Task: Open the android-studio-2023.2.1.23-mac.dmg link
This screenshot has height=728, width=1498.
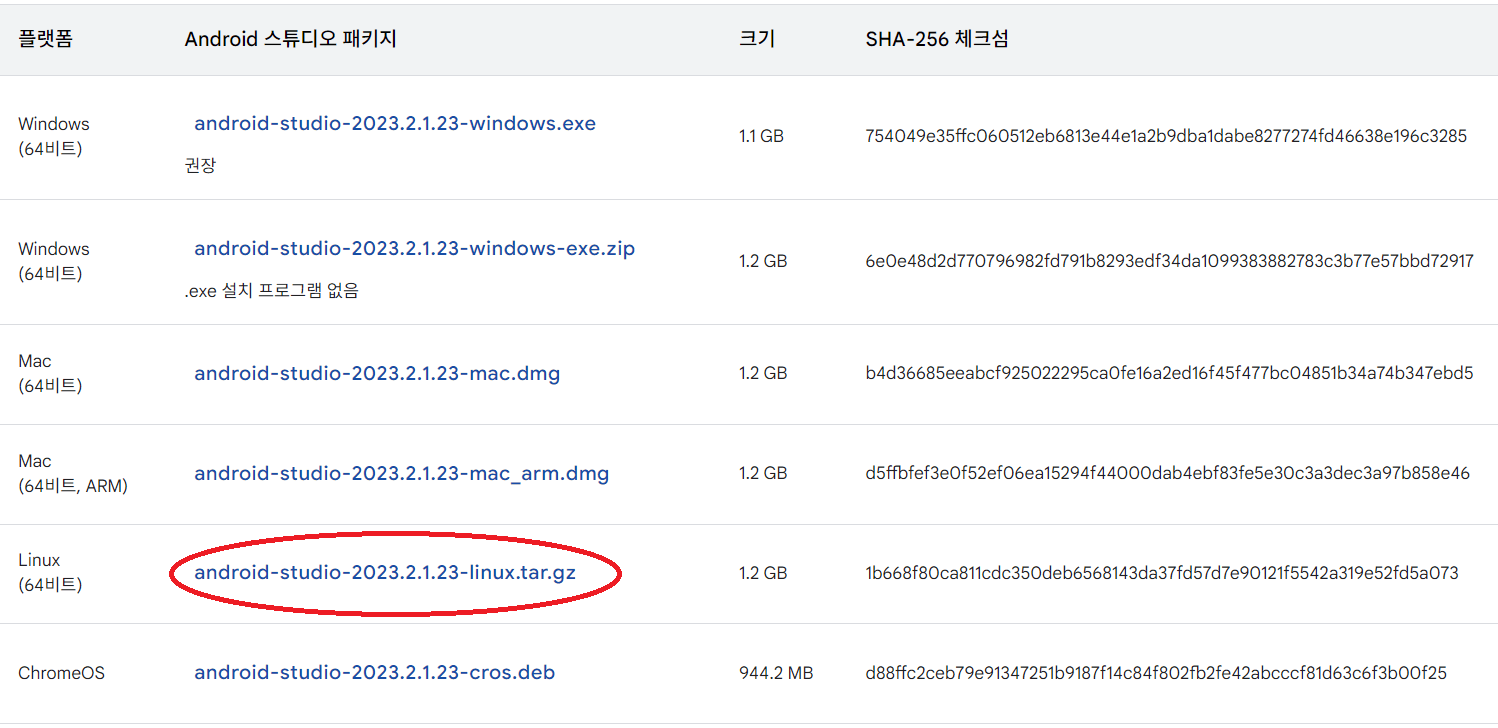Action: pos(377,374)
